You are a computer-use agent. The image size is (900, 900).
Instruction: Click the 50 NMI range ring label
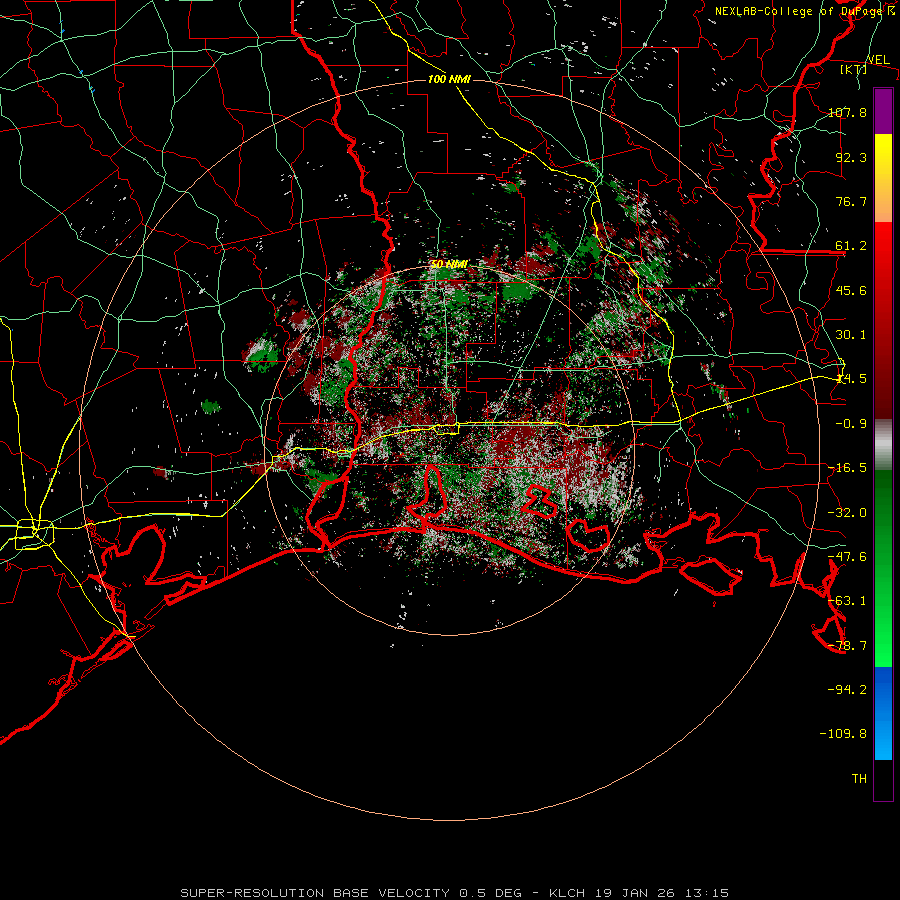pyautogui.click(x=449, y=264)
